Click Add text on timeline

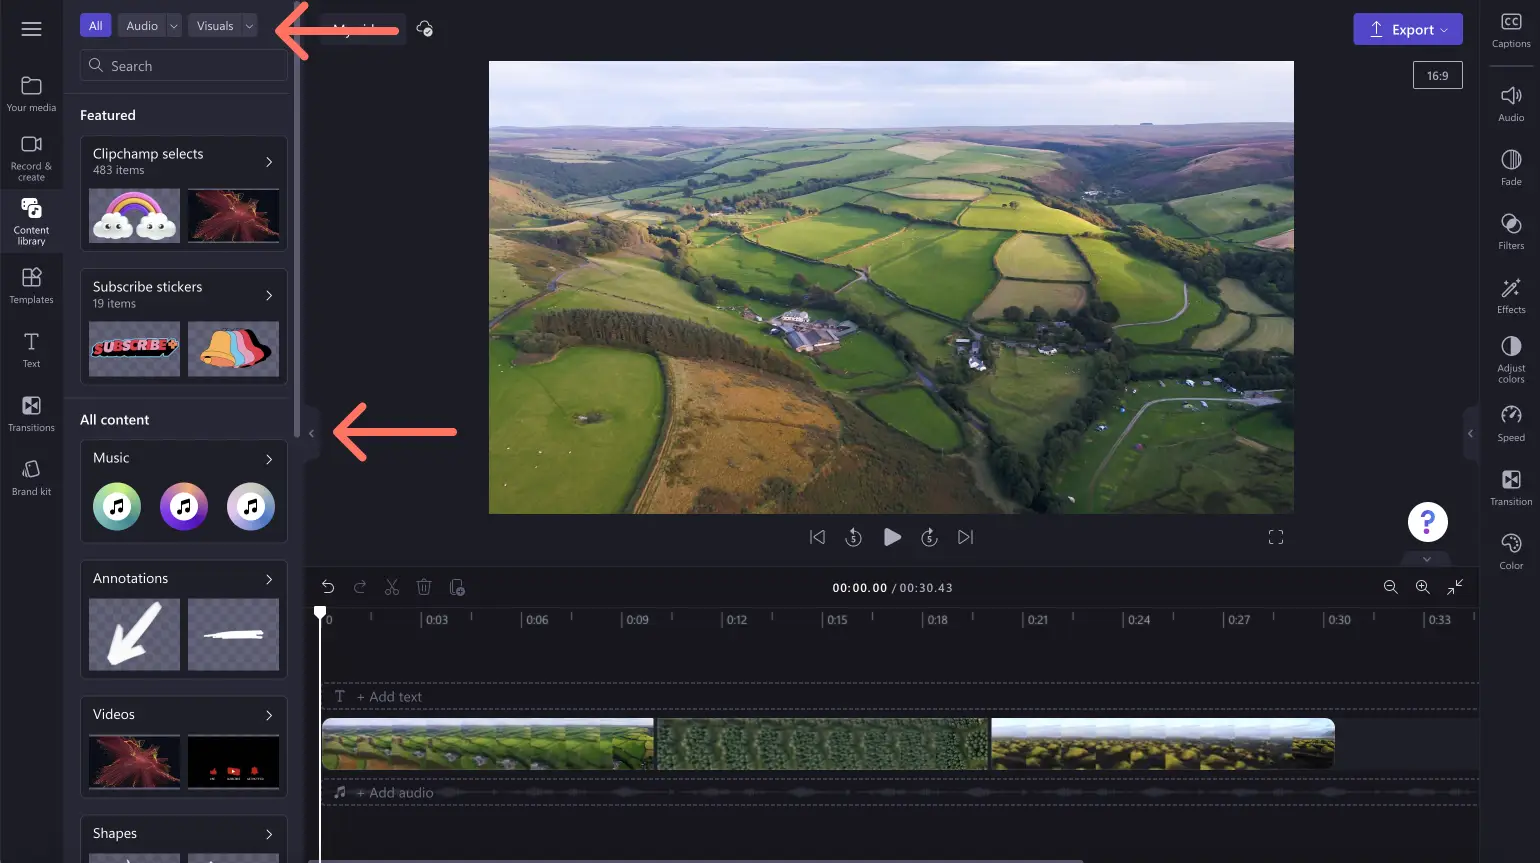389,697
